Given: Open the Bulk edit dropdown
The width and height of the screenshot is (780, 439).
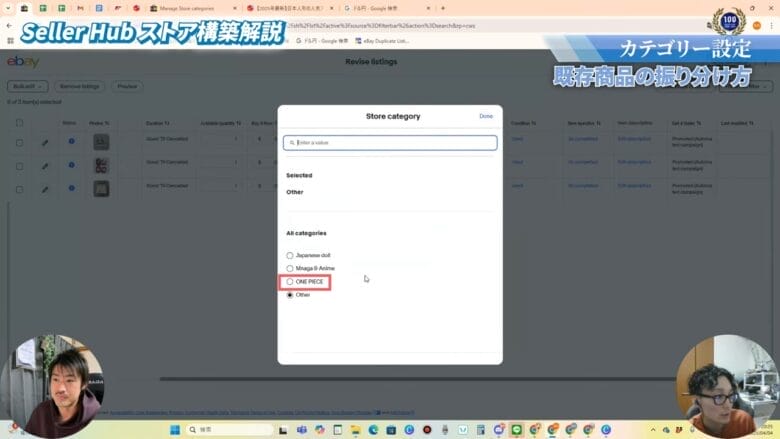Looking at the screenshot, I should (27, 87).
